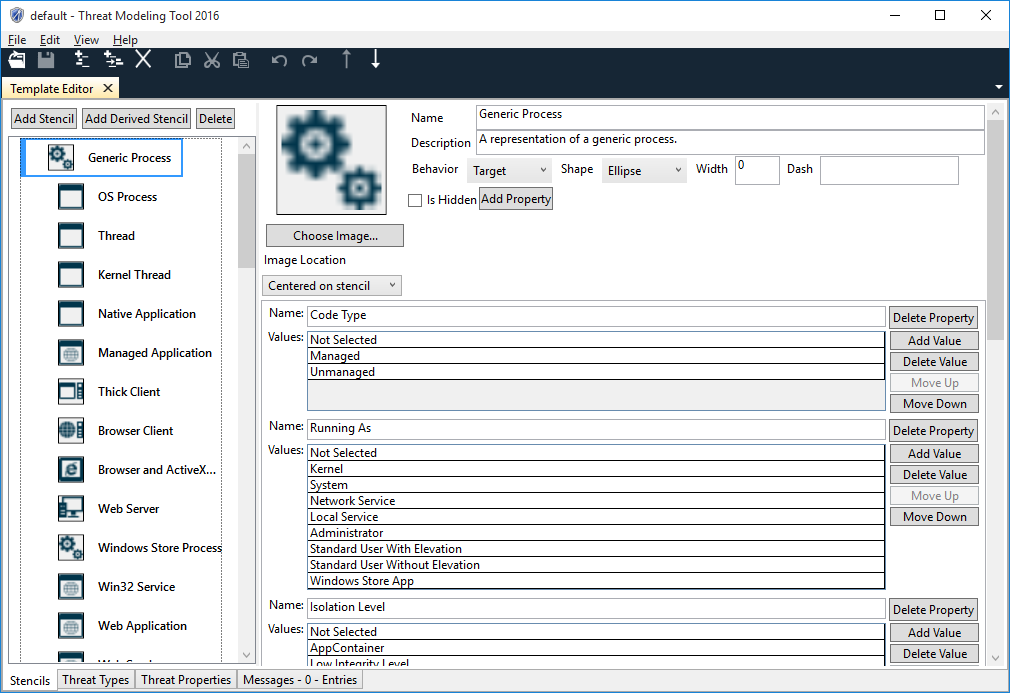Image resolution: width=1010 pixels, height=693 pixels.
Task: Click the Add Derived Stencil button
Action: (x=137, y=119)
